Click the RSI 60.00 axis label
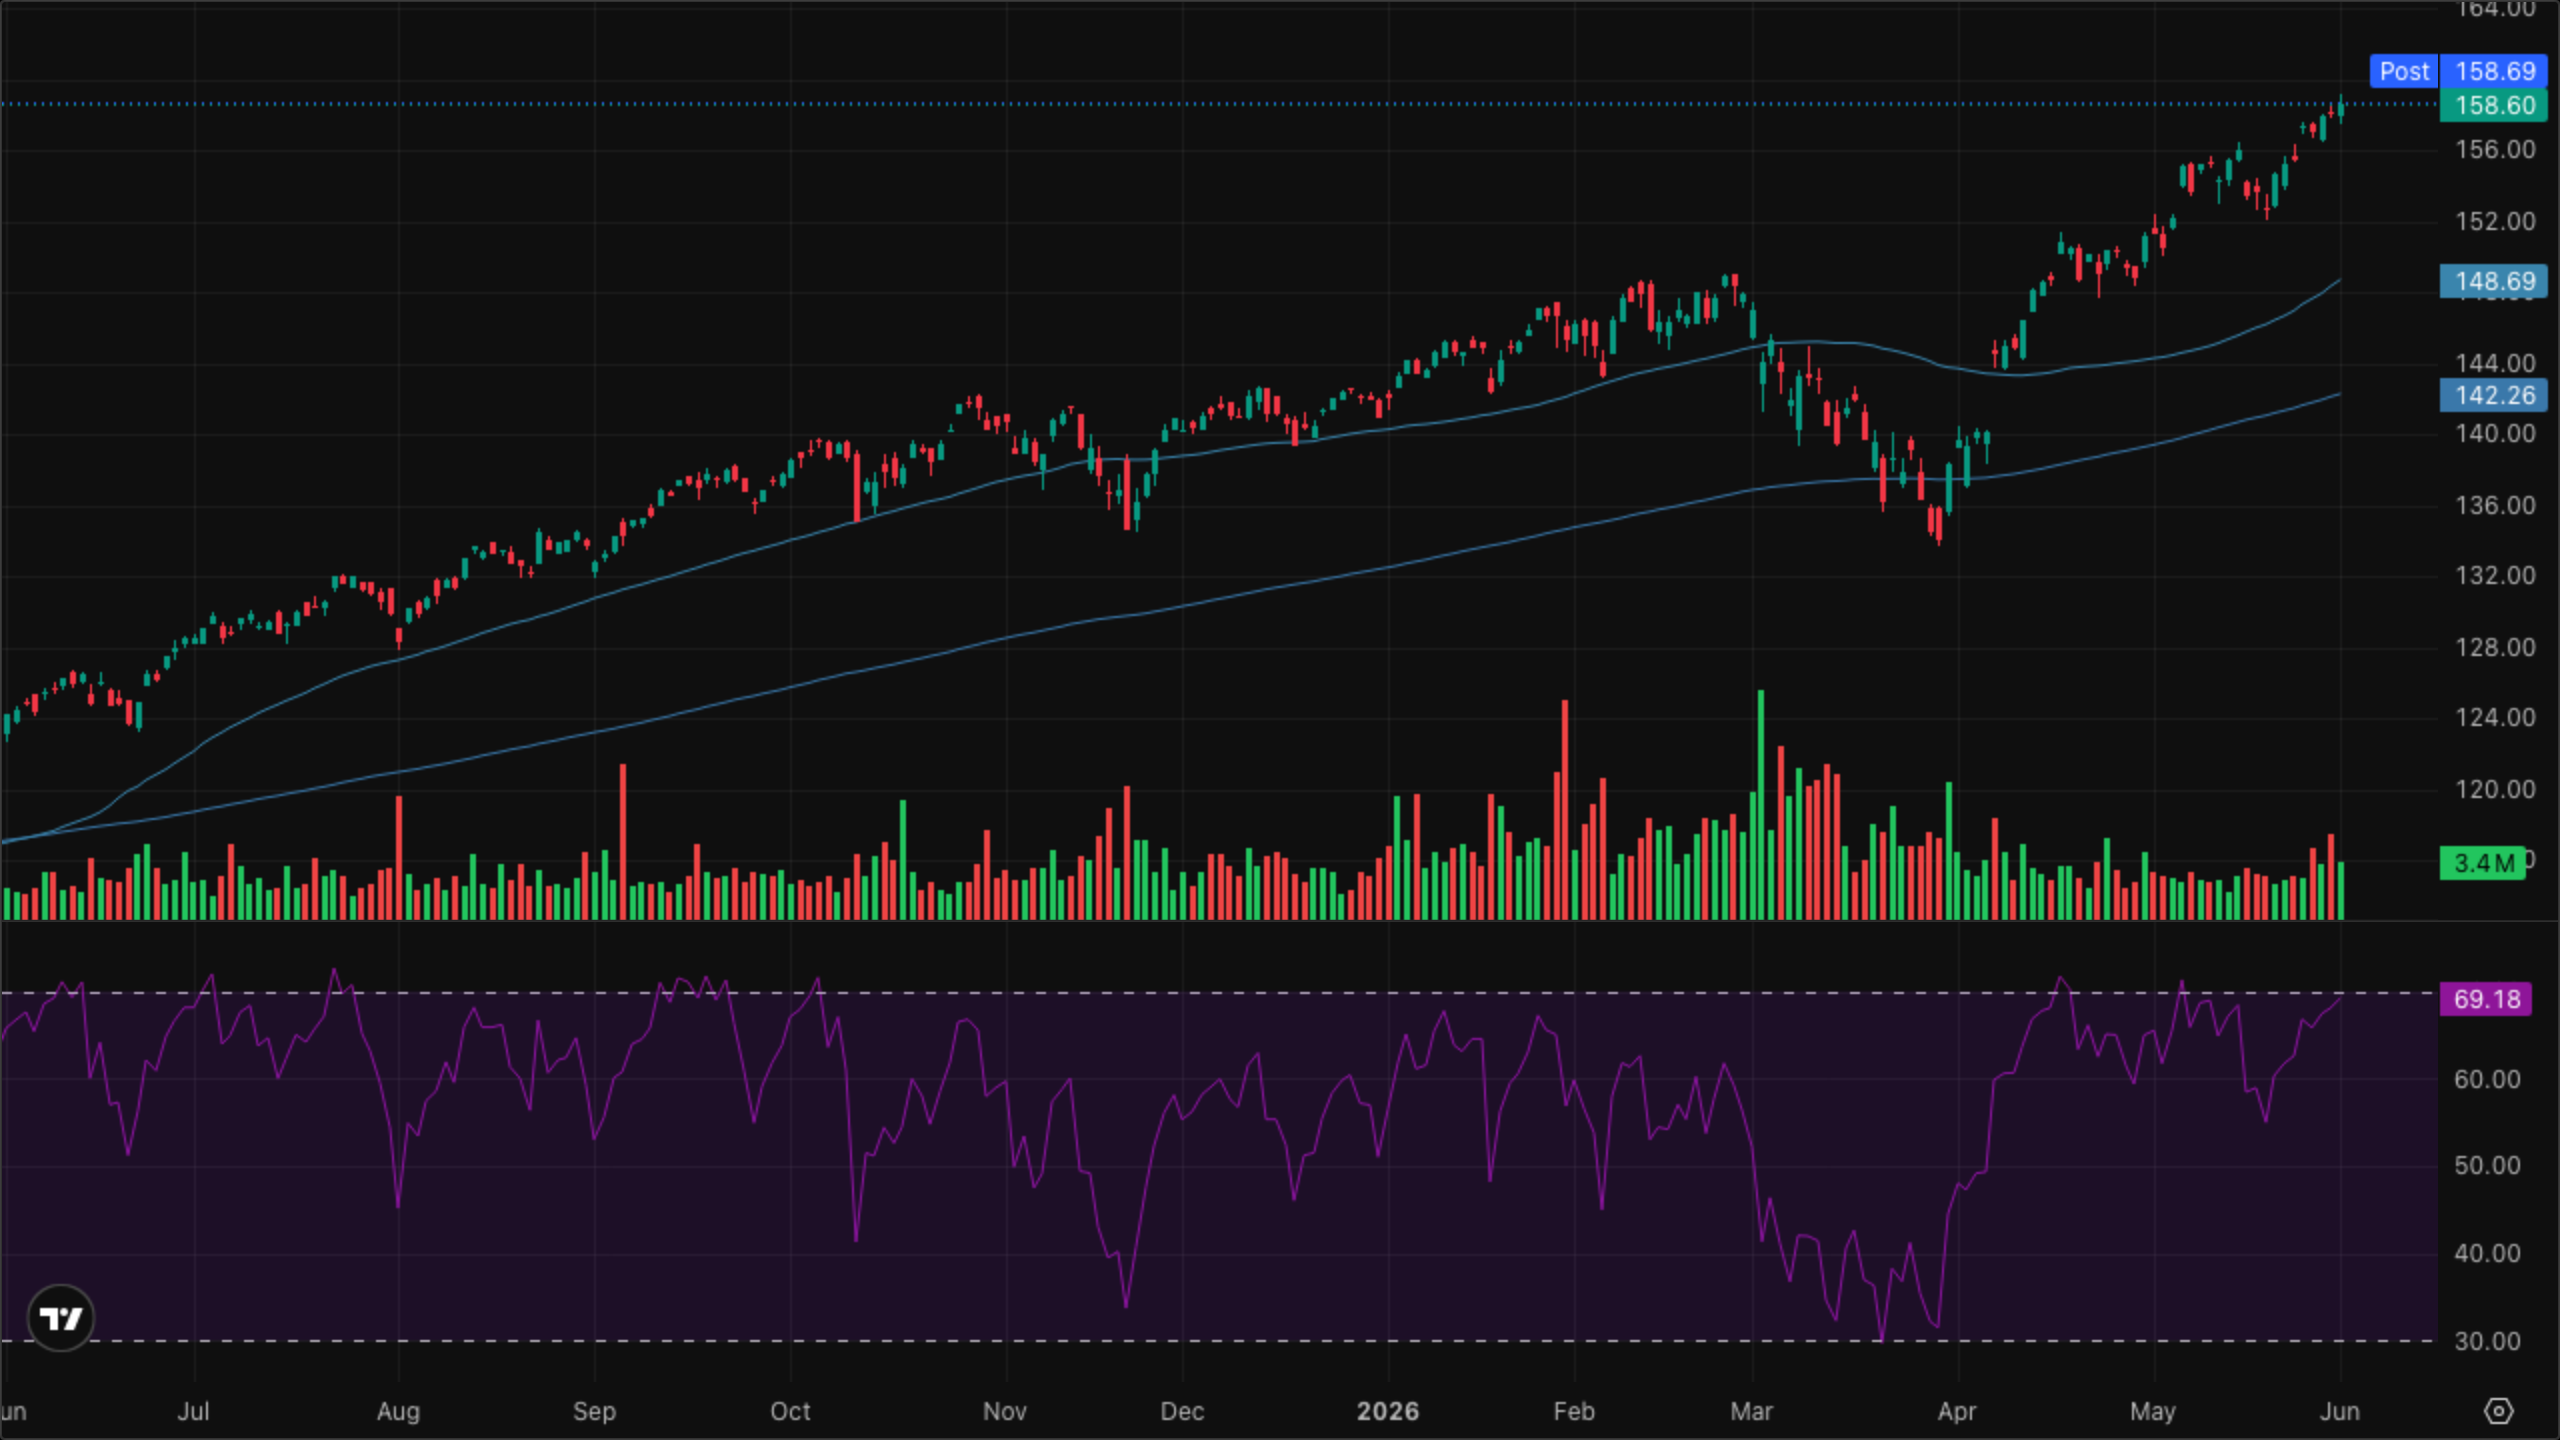The image size is (2560, 1440). pyautogui.click(x=2487, y=1079)
